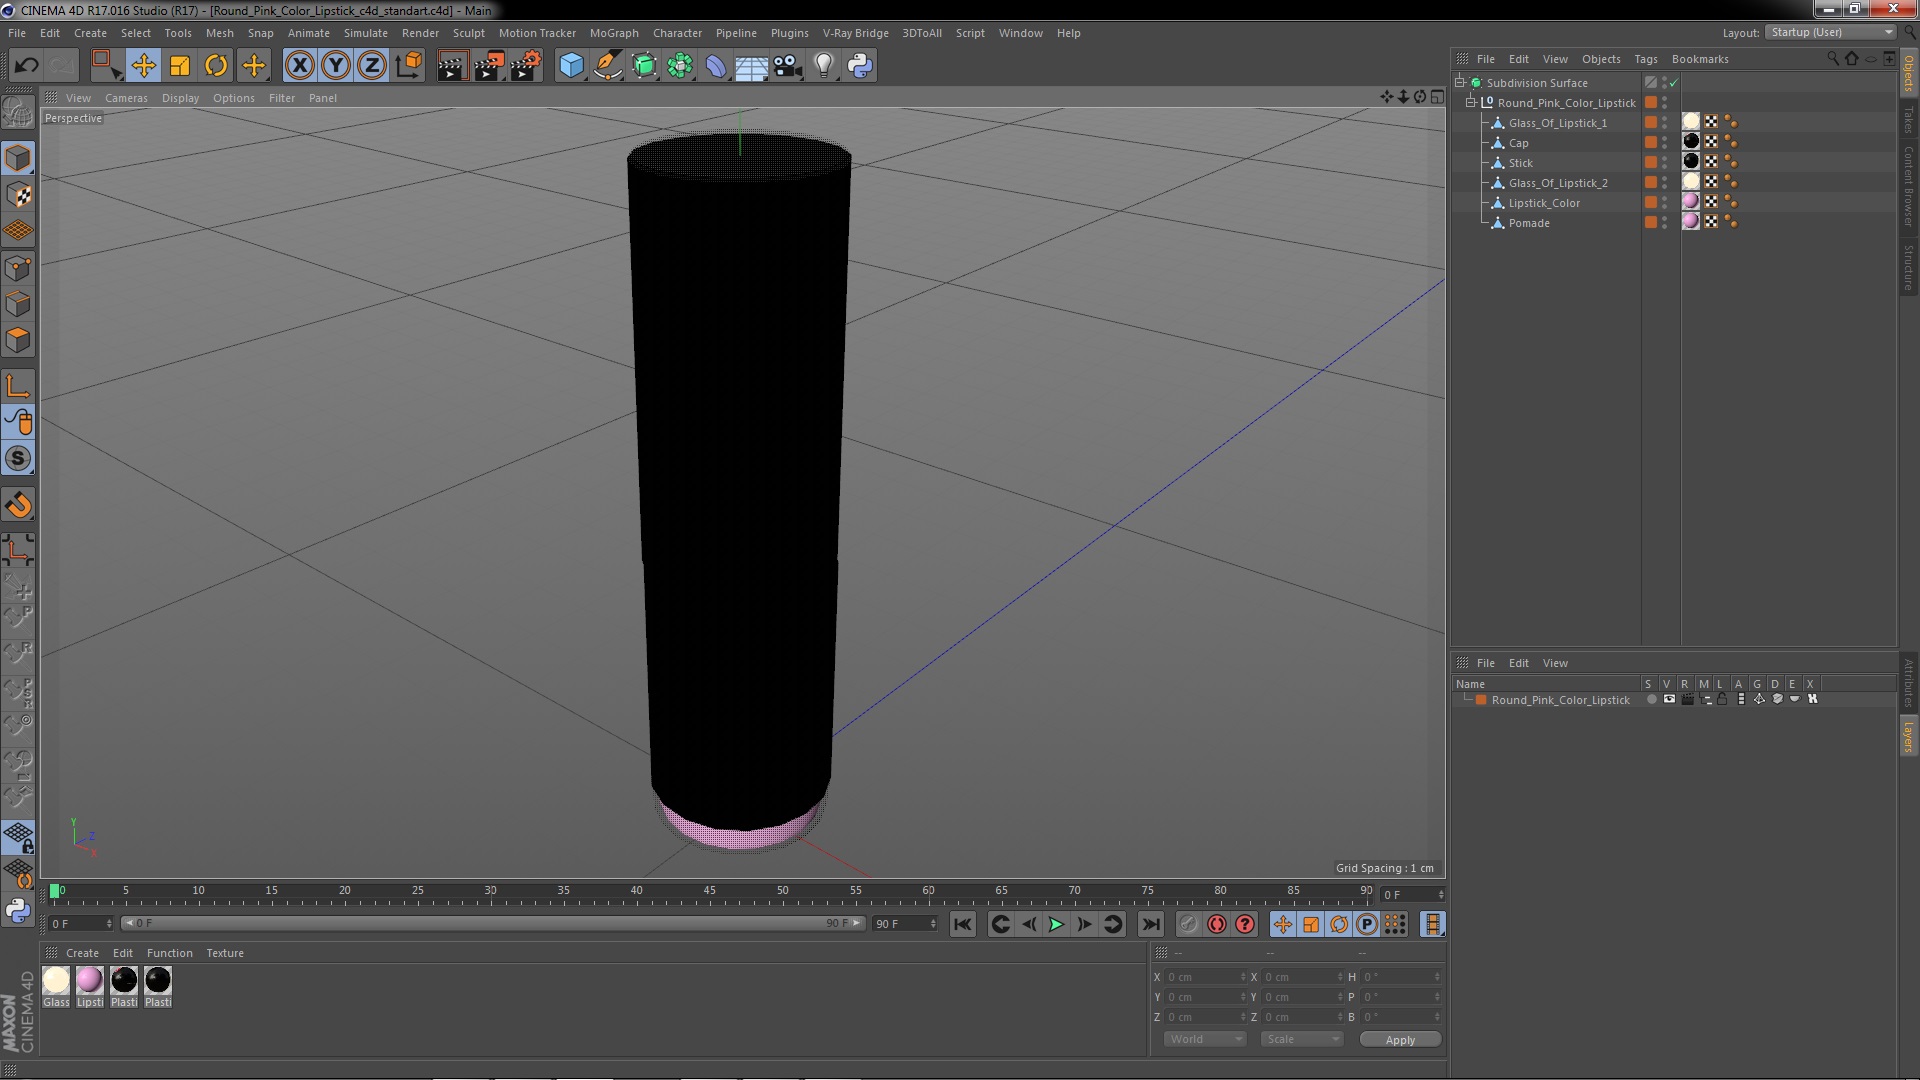Toggle the viewport maximize icon
This screenshot has height=1080, width=1920.
click(x=1437, y=97)
